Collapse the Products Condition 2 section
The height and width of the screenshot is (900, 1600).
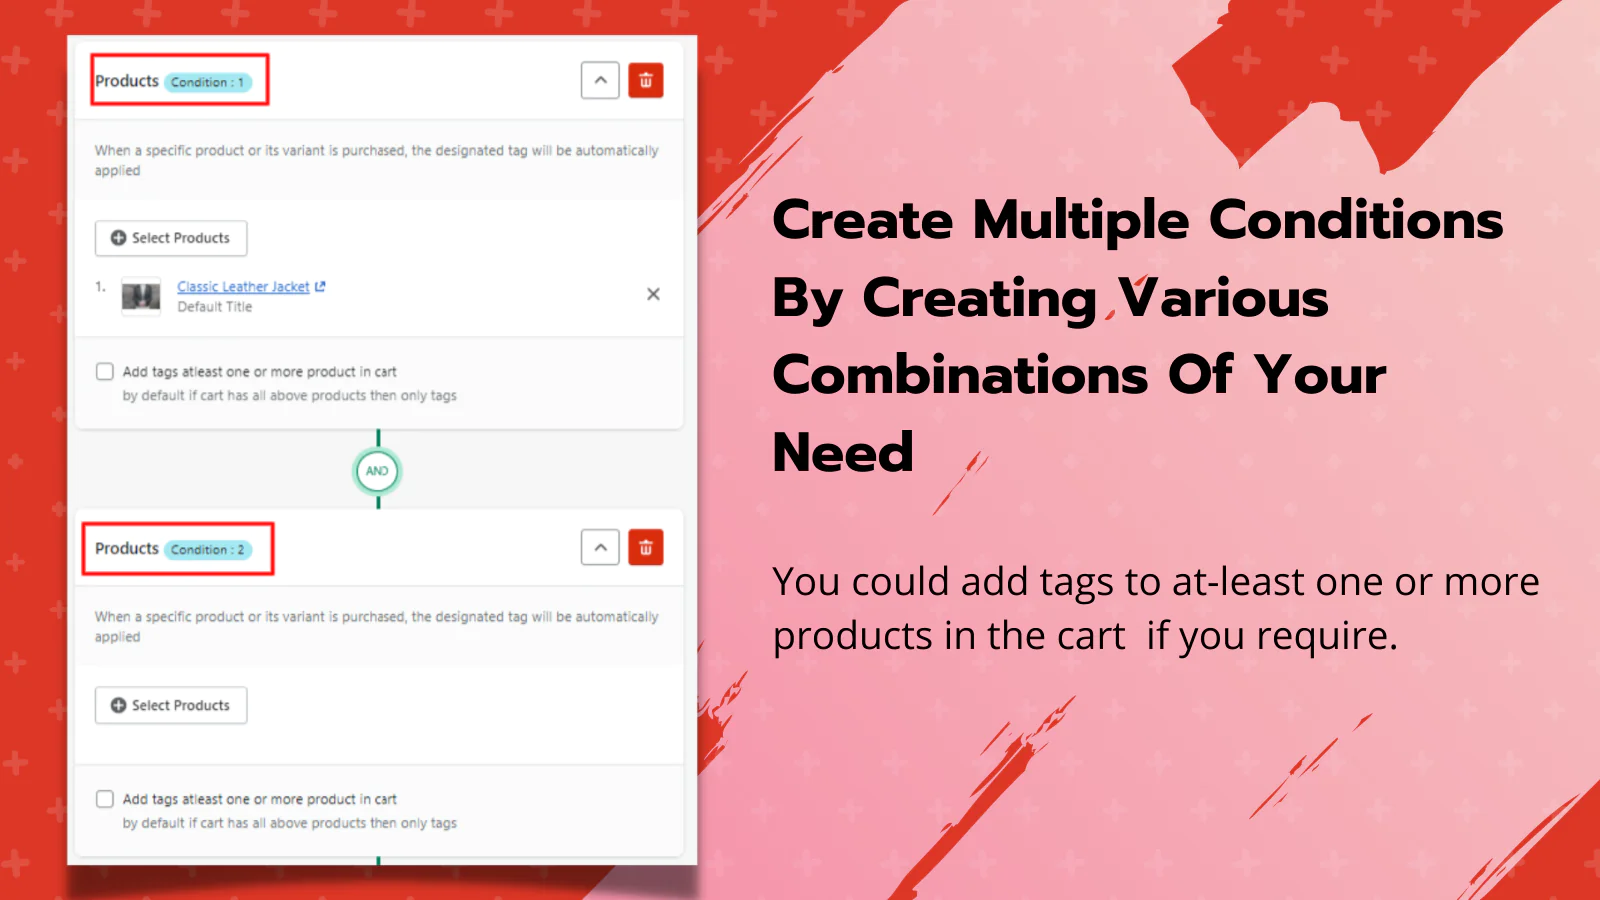[600, 548]
